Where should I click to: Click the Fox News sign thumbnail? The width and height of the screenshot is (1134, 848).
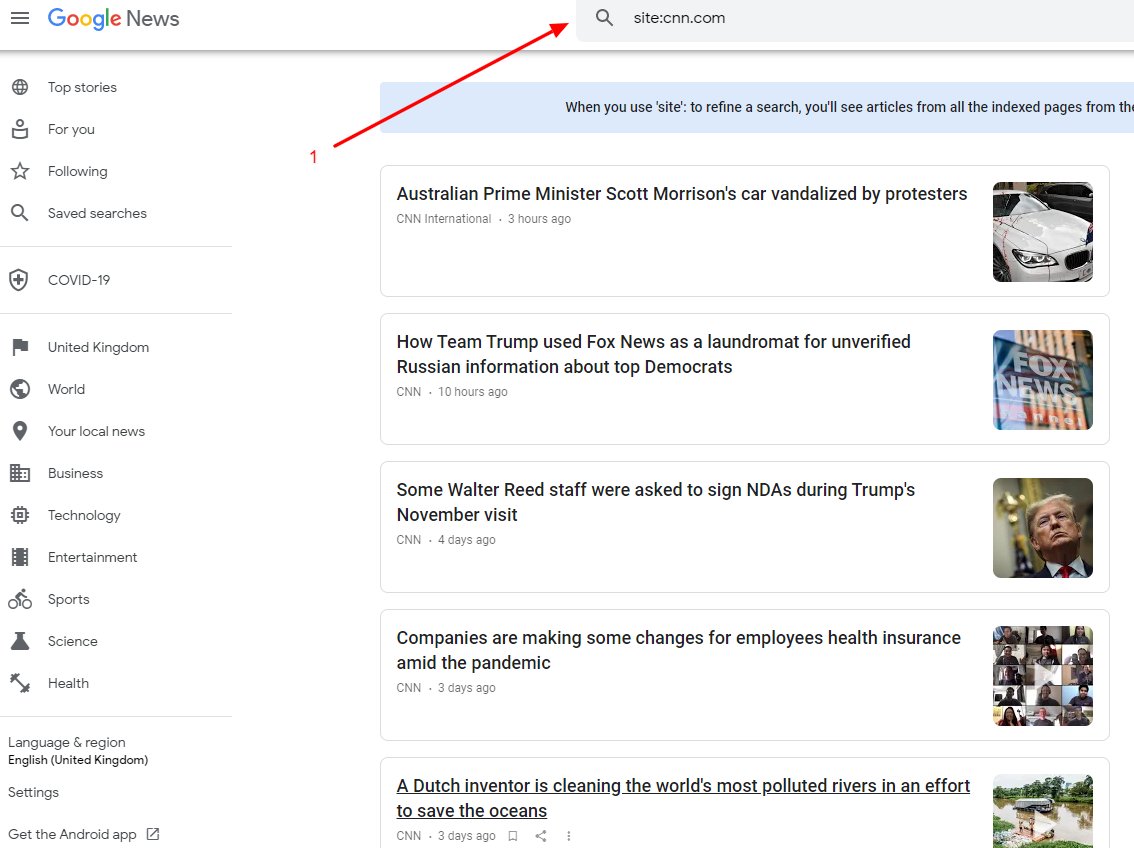click(x=1042, y=380)
